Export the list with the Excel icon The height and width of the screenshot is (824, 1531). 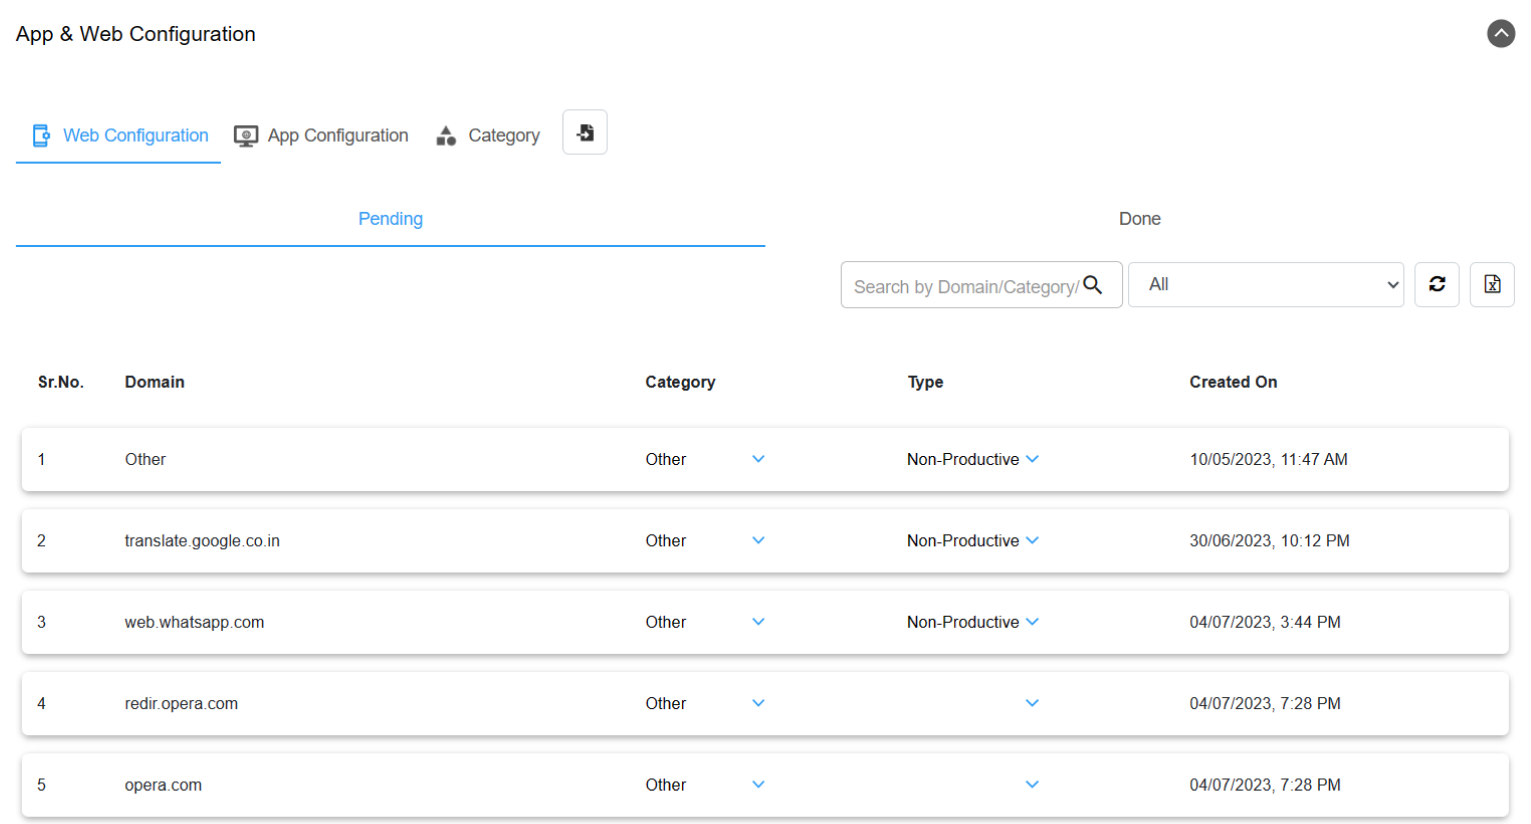1492,284
